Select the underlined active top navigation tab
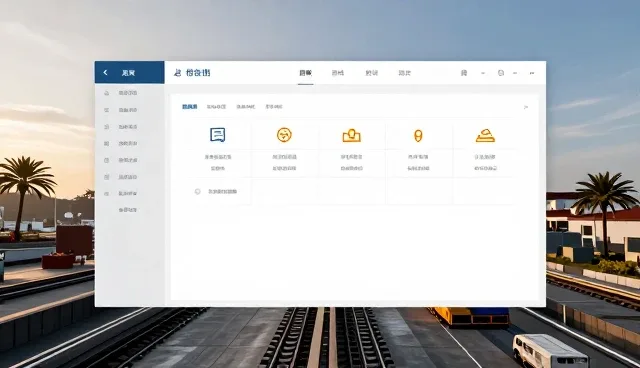Viewport: 640px width, 368px height. (x=305, y=73)
